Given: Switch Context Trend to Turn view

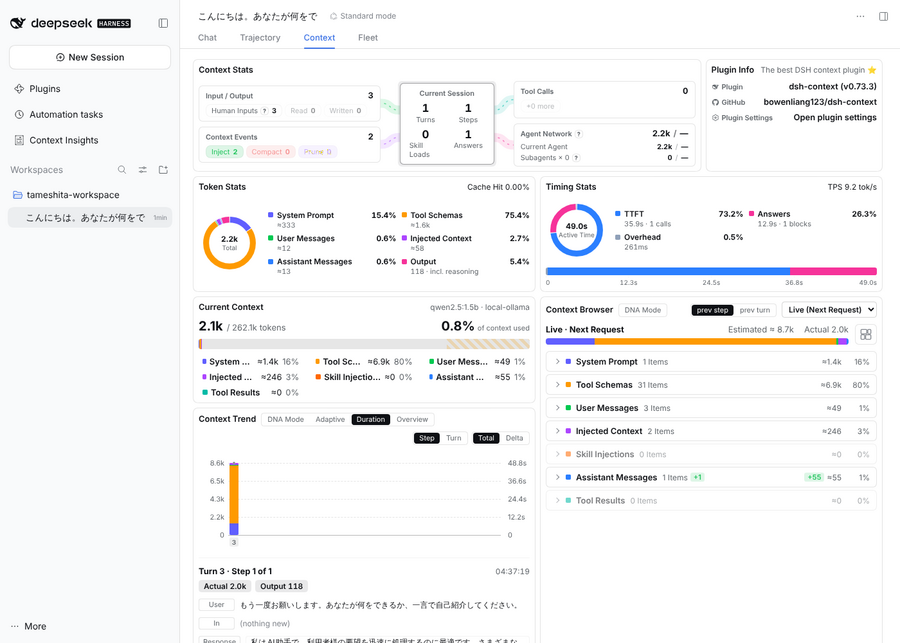Looking at the screenshot, I should point(453,438).
